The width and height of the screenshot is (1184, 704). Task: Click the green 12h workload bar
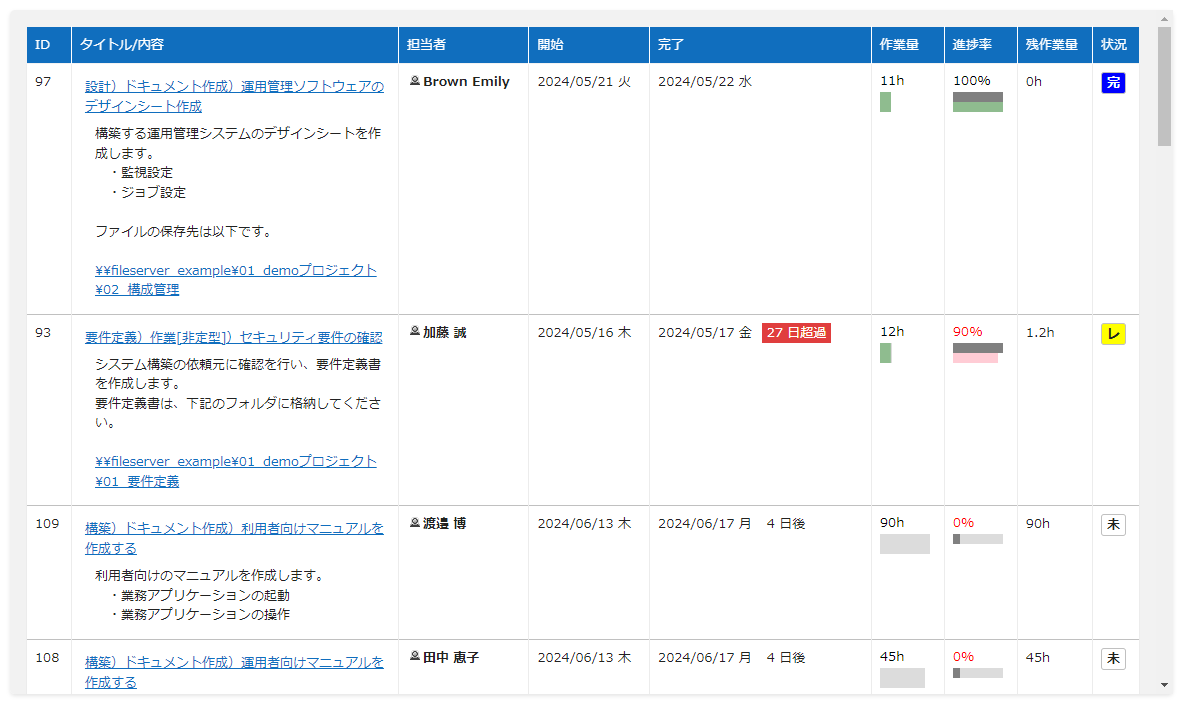point(886,353)
